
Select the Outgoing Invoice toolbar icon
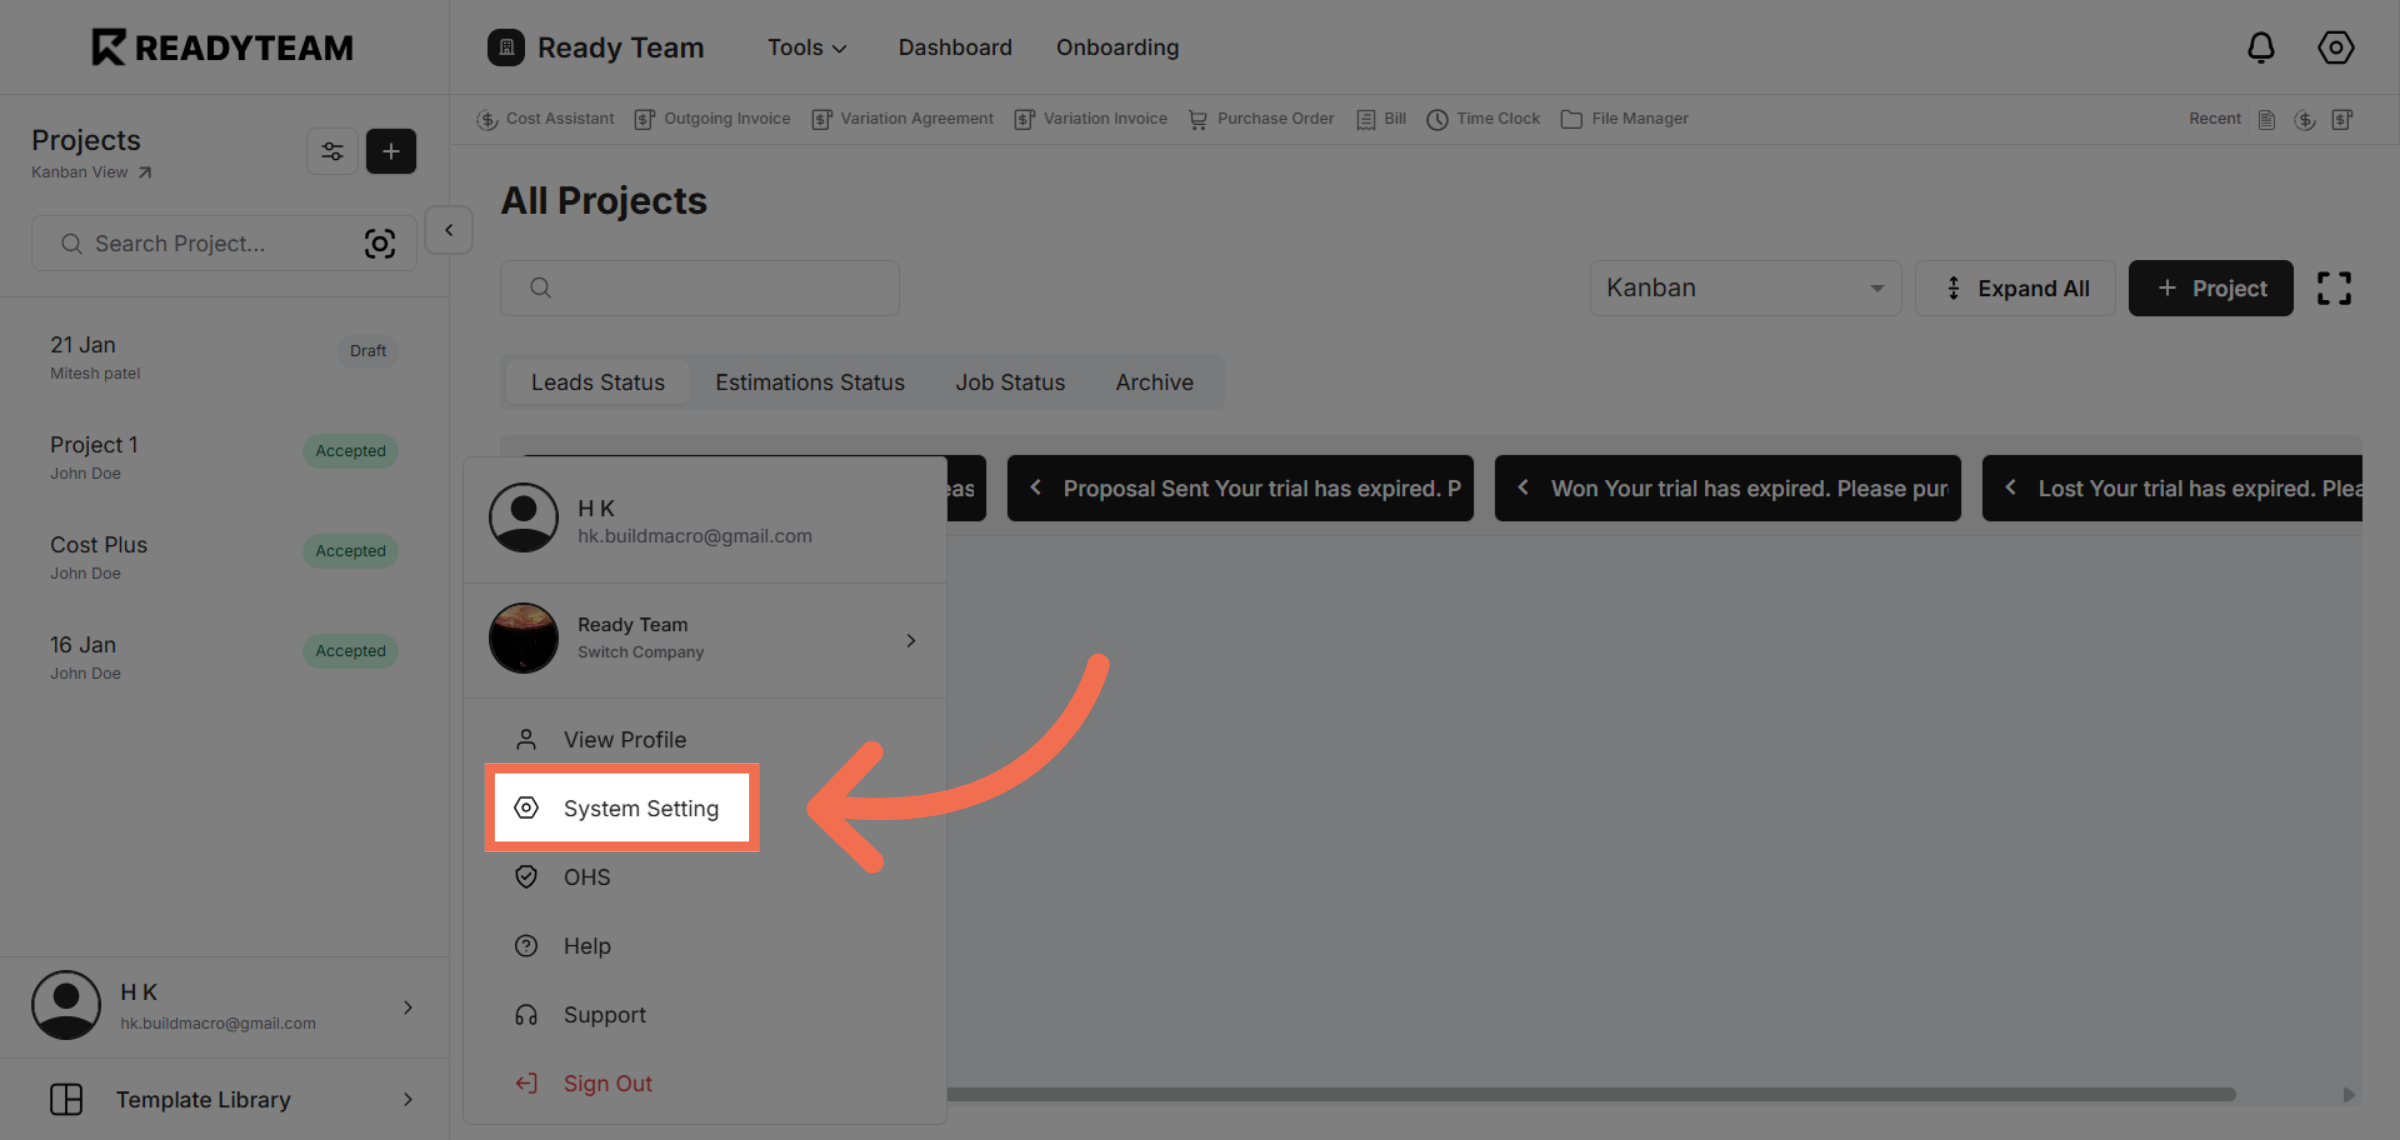(x=712, y=118)
